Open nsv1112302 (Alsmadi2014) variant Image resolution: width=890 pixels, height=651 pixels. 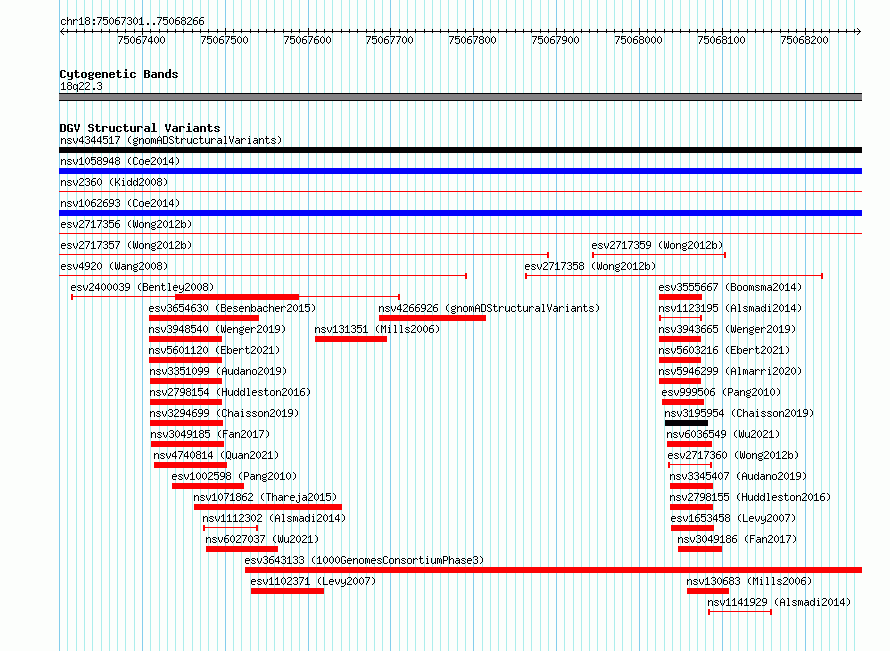point(274,518)
